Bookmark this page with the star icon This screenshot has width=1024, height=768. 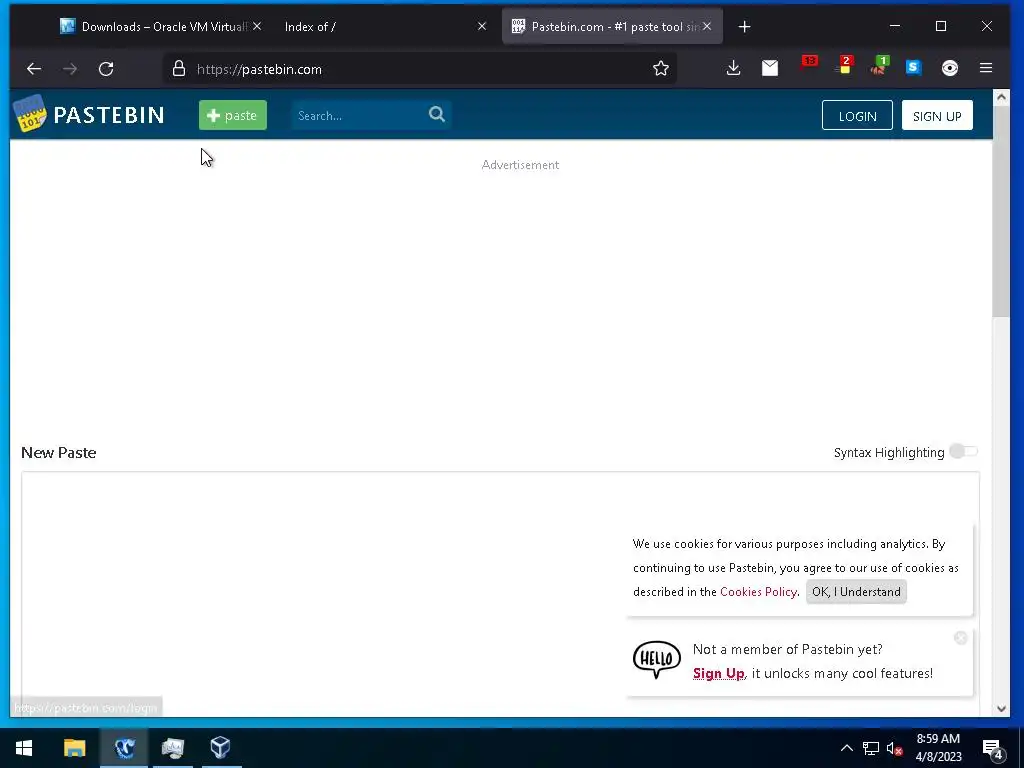pyautogui.click(x=661, y=69)
